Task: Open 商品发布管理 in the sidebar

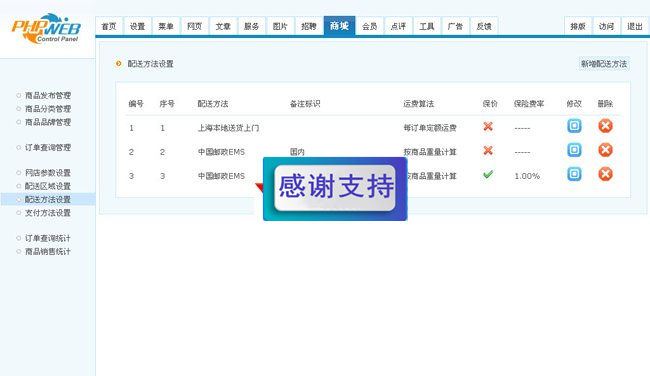Action: point(48,95)
